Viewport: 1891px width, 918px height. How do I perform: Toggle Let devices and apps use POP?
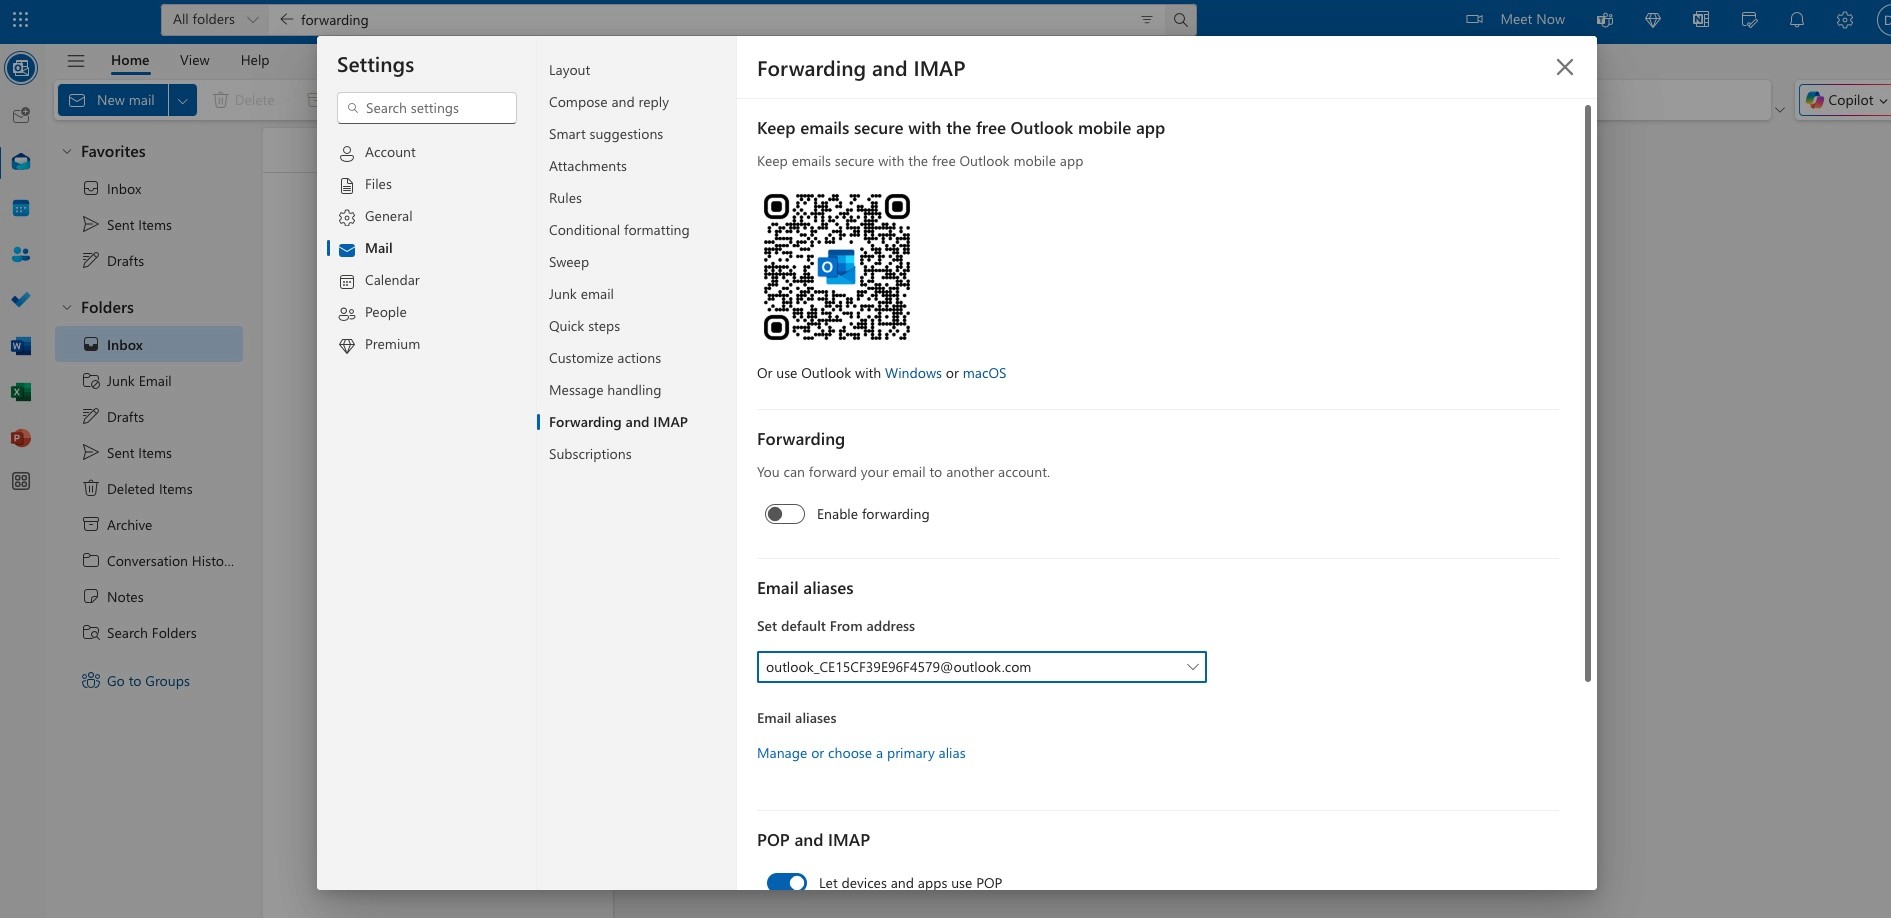click(x=787, y=883)
